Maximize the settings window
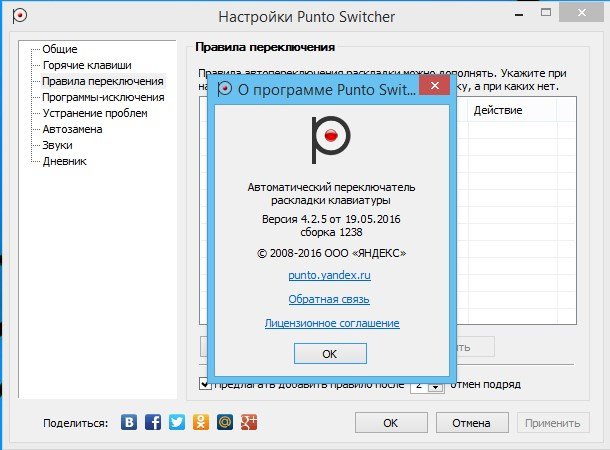610x450 pixels. coord(546,13)
